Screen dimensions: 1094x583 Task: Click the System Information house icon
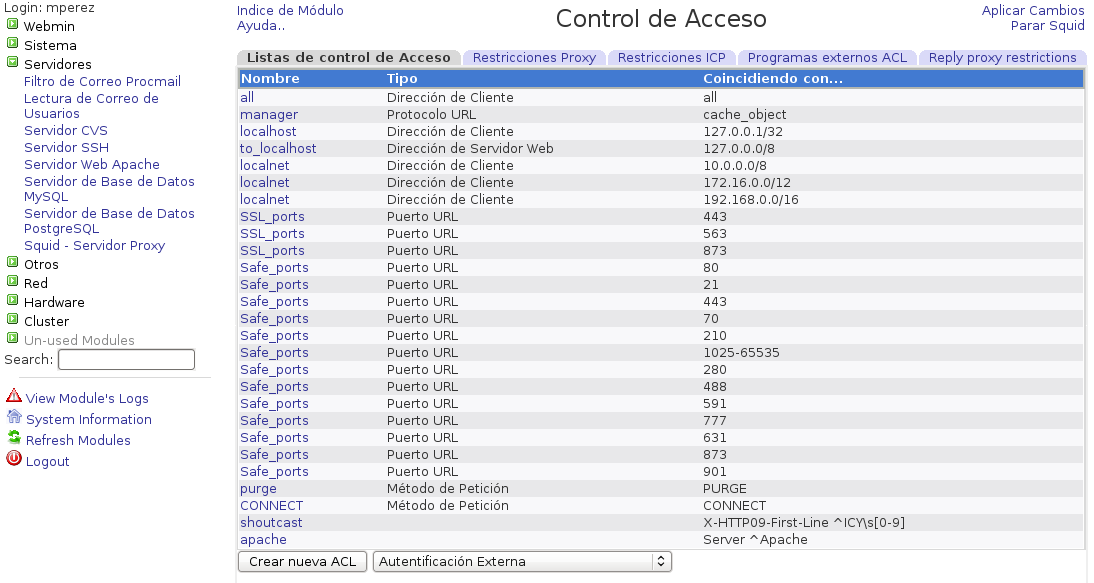click(14, 418)
